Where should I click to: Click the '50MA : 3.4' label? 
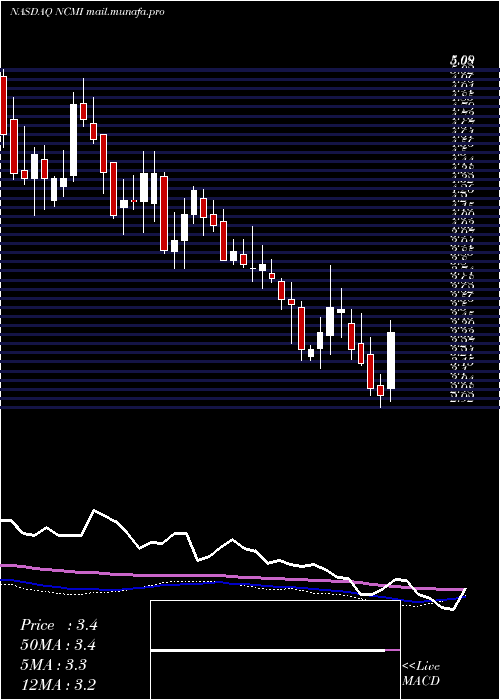58,645
